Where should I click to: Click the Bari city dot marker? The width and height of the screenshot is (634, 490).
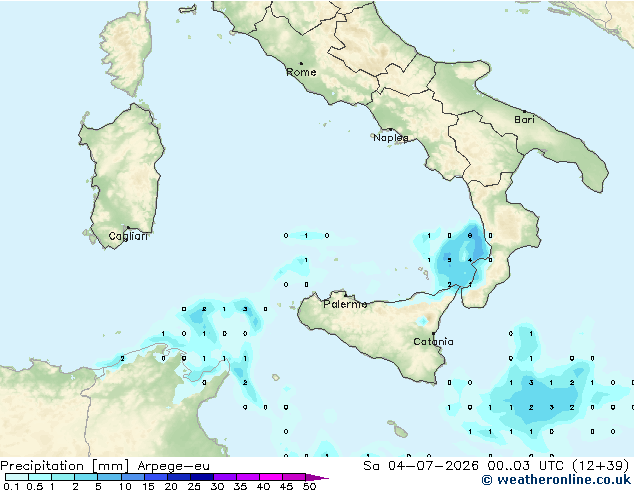pyautogui.click(x=524, y=111)
